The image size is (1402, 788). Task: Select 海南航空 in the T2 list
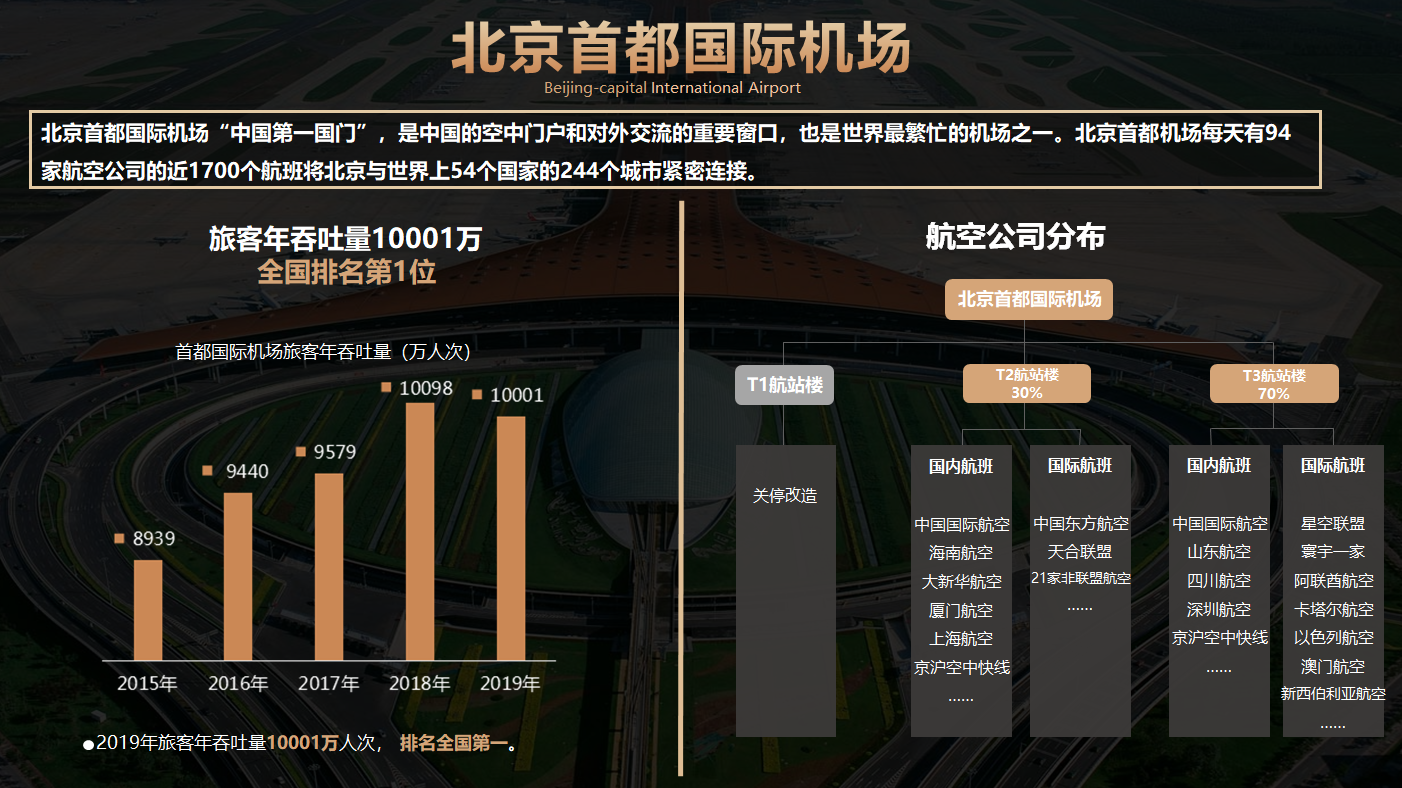(x=961, y=552)
